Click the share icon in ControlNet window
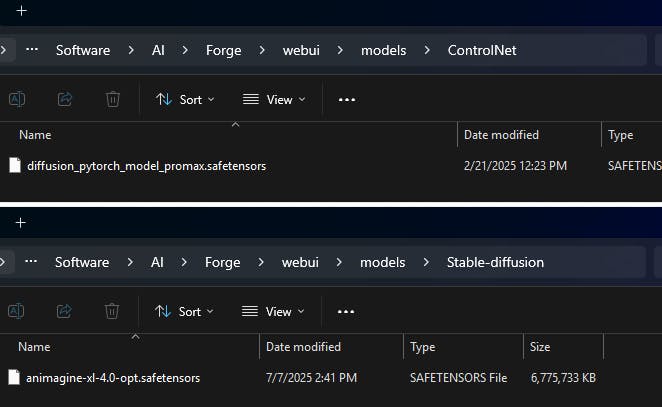This screenshot has width=662, height=407. point(65,99)
